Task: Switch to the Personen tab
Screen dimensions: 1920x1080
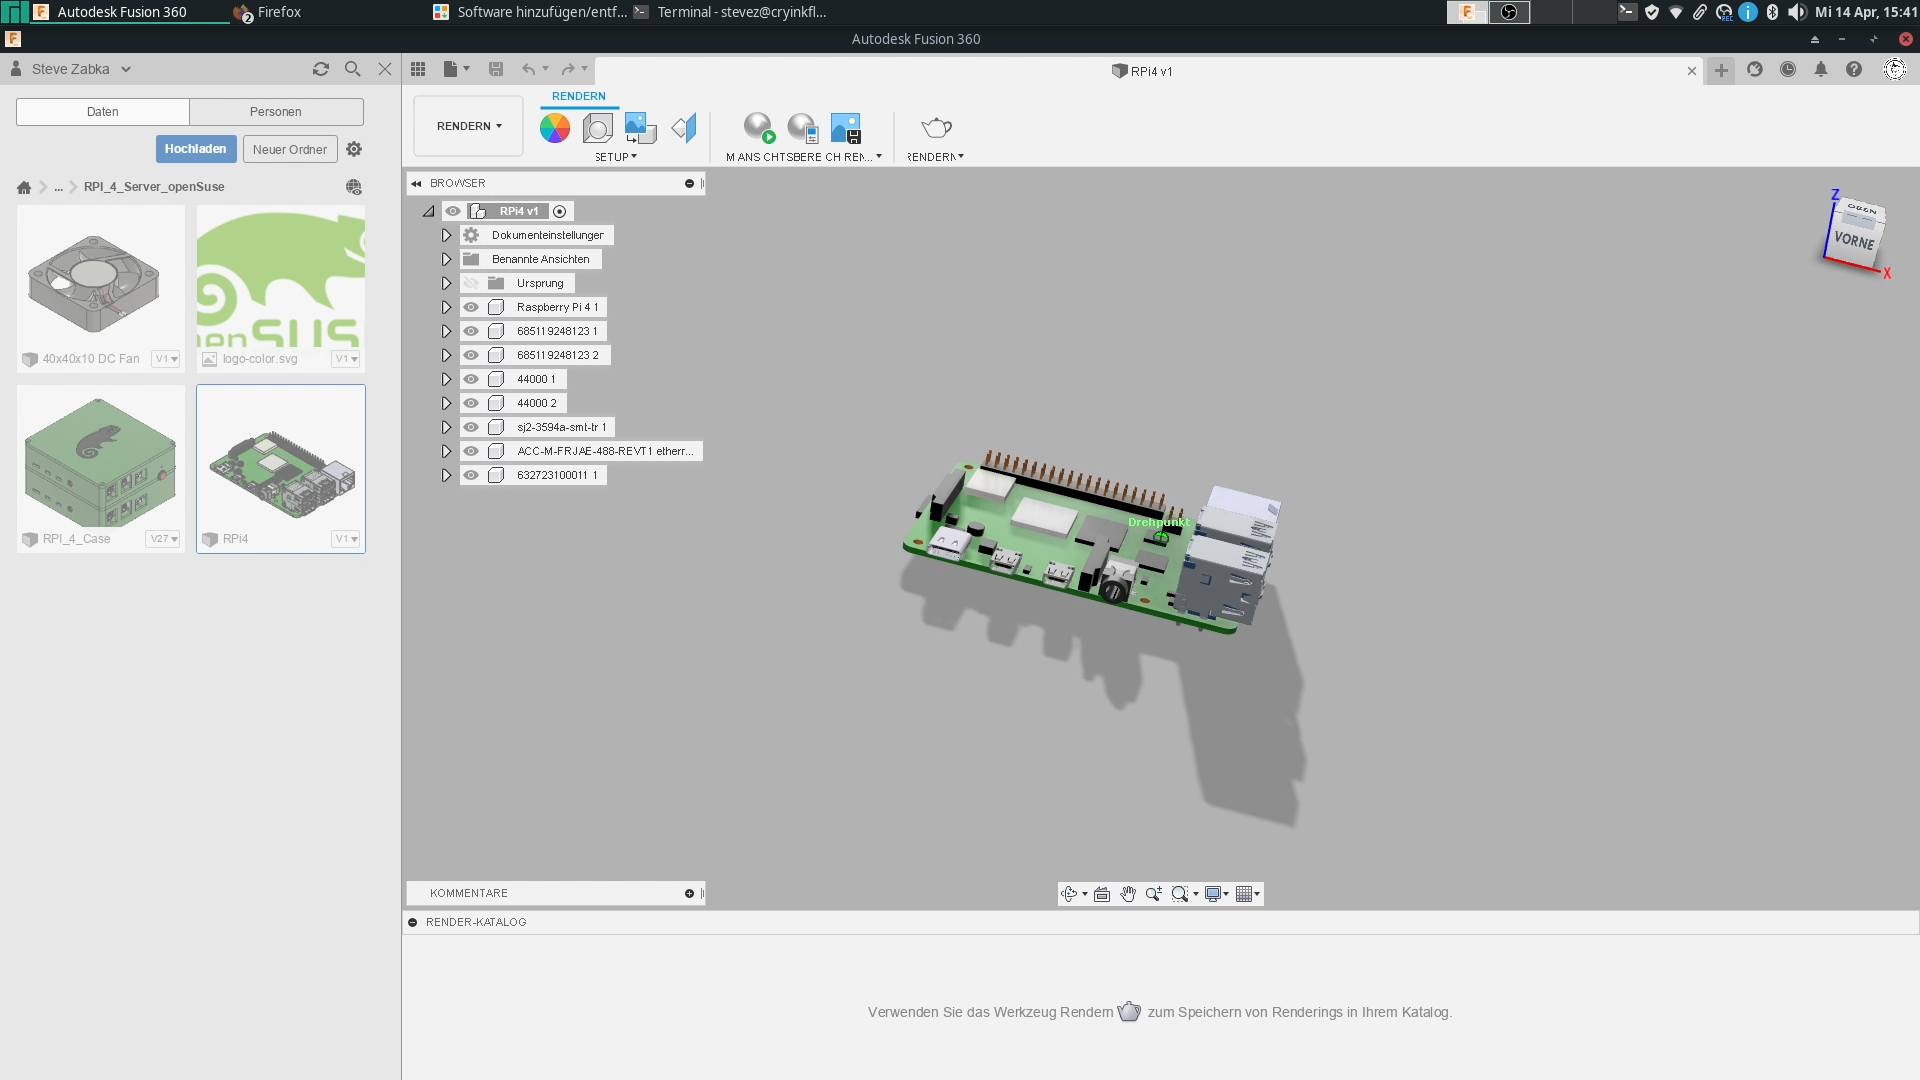Action: [x=275, y=112]
